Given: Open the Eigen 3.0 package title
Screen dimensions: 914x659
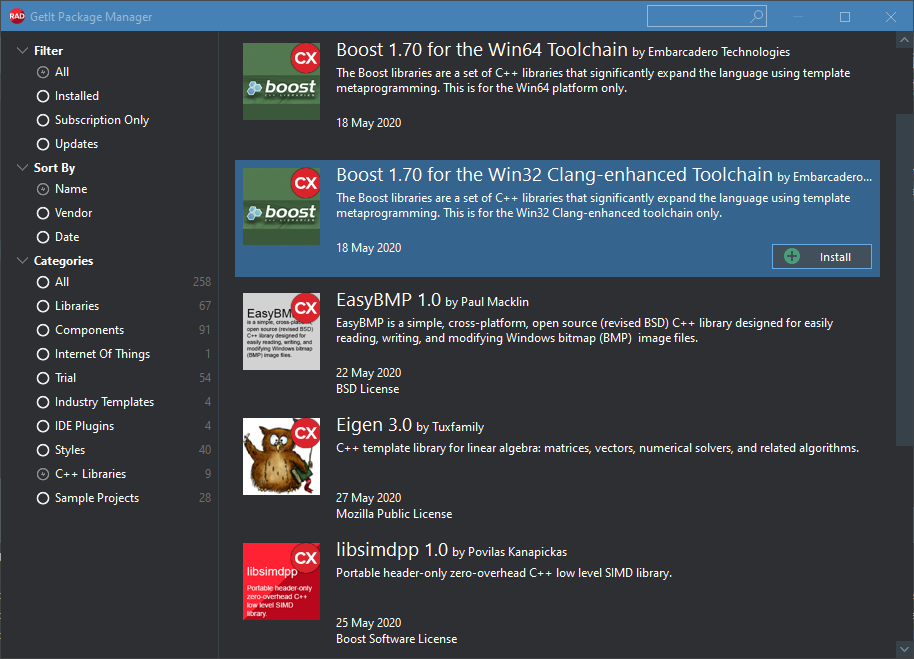Looking at the screenshot, I should 373,426.
